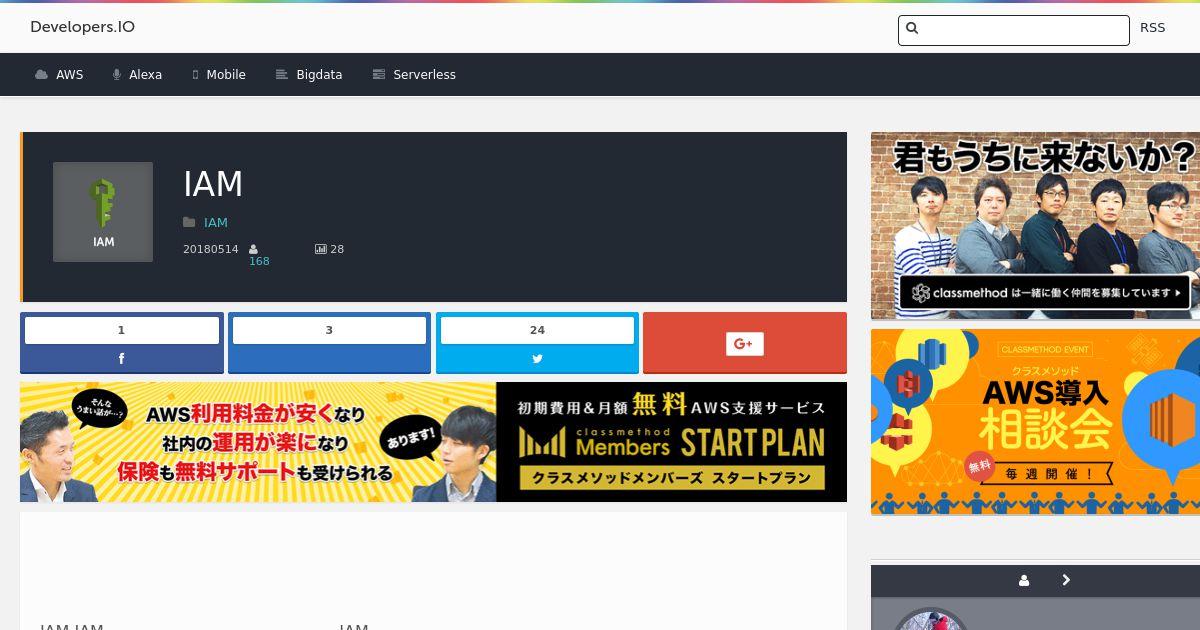The height and width of the screenshot is (630, 1200).
Task: Open the Members START PLAN banner
Action: [433, 442]
